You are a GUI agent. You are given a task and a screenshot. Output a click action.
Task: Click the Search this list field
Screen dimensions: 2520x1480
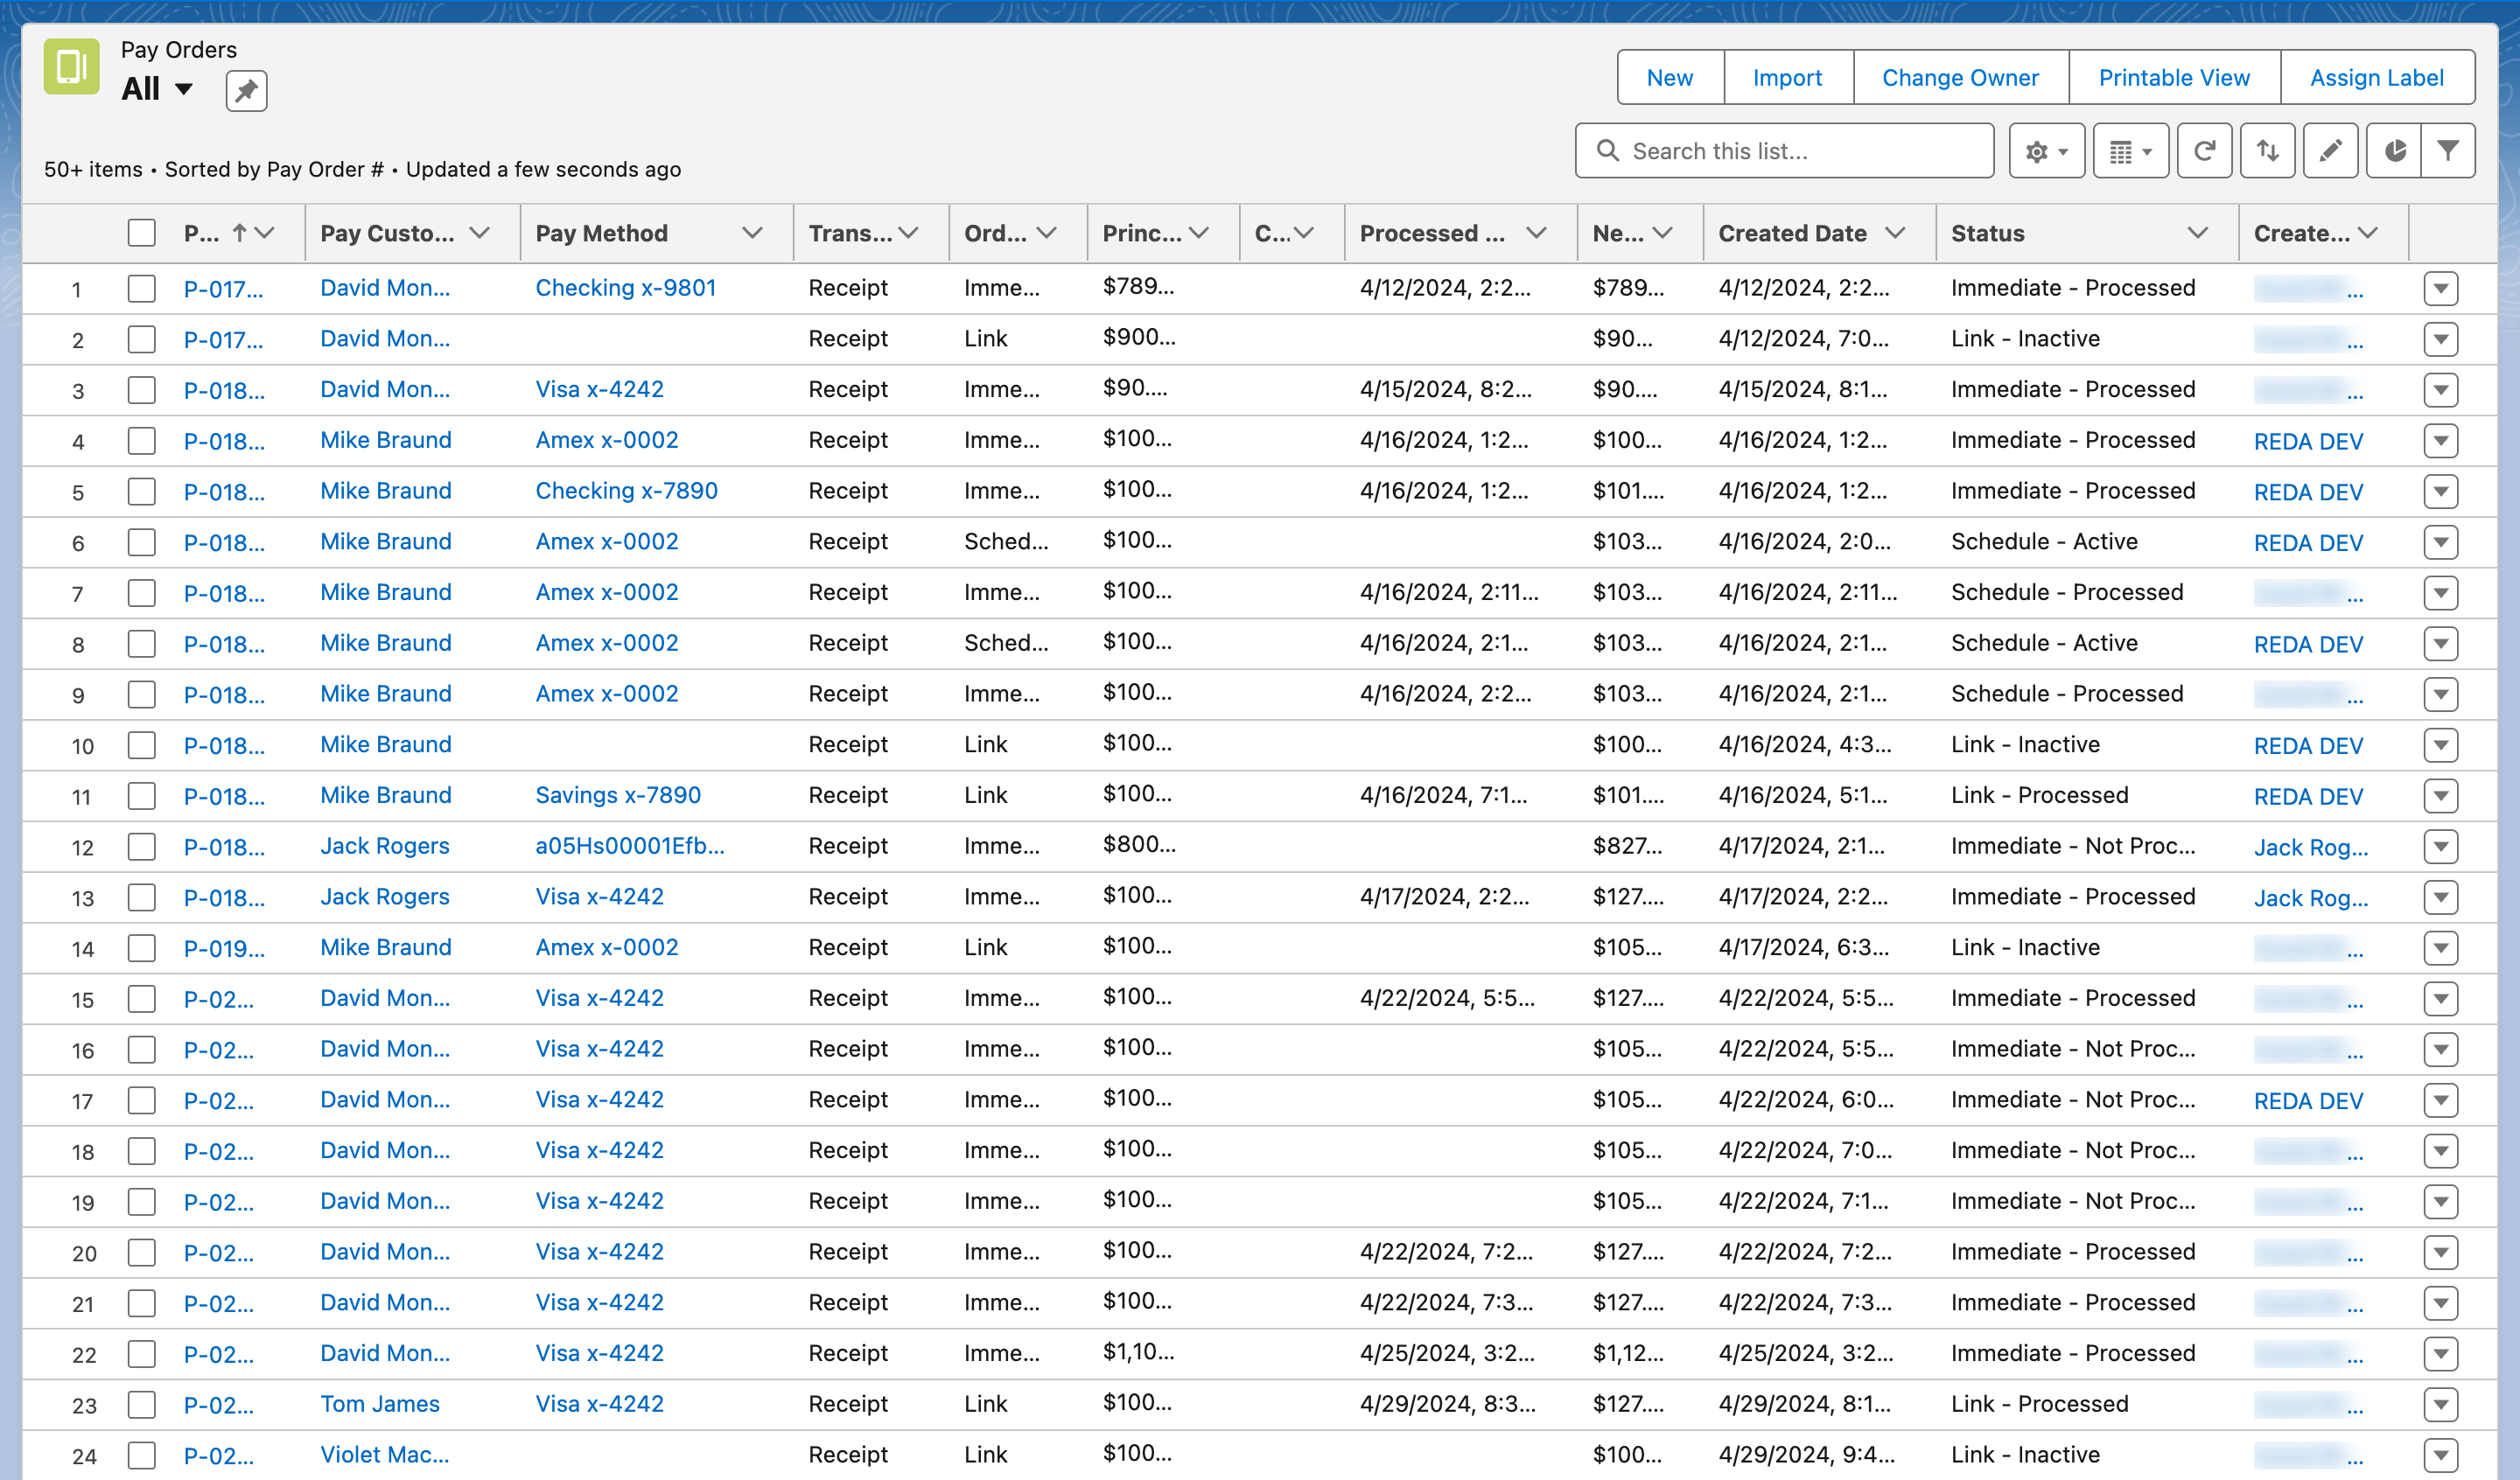(1784, 151)
